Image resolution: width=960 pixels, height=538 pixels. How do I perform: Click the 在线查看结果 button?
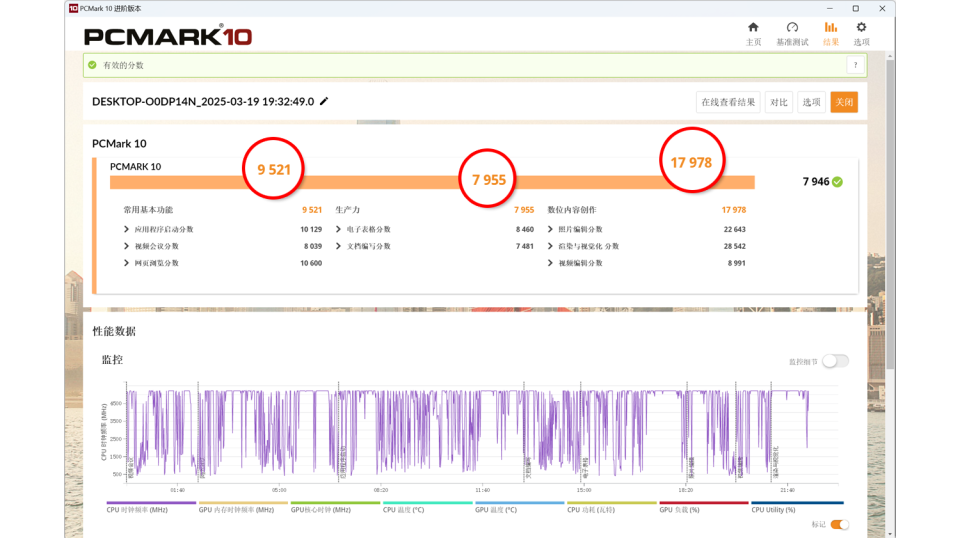pos(728,102)
